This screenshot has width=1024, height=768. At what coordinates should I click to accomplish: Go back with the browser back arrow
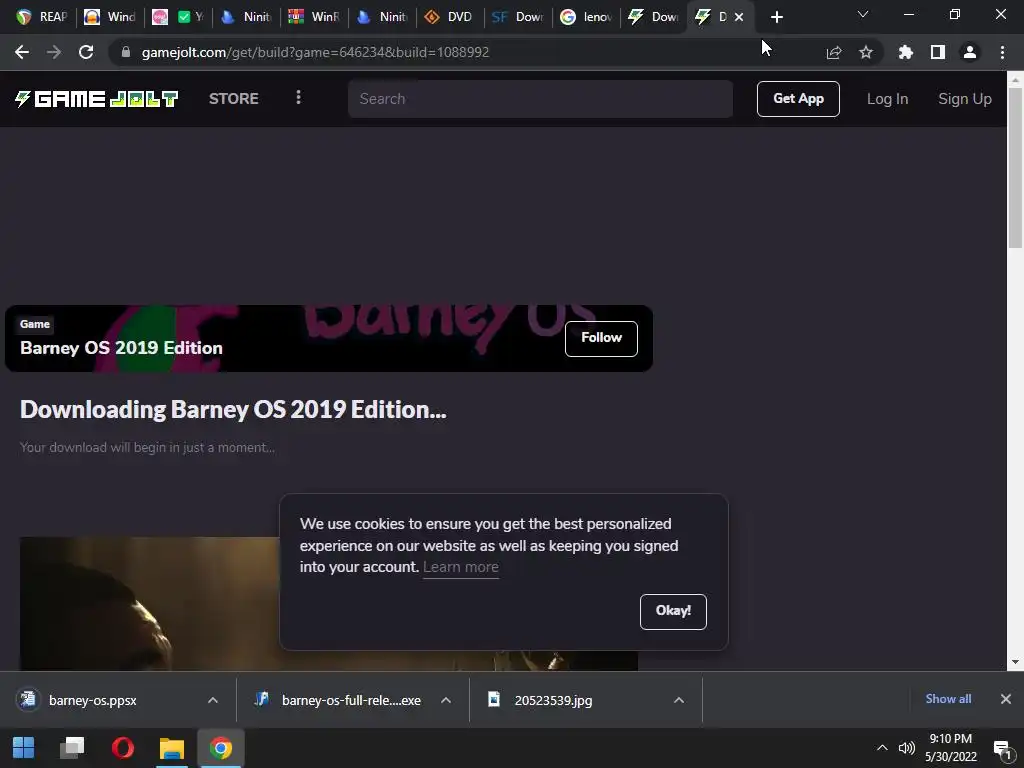point(22,52)
